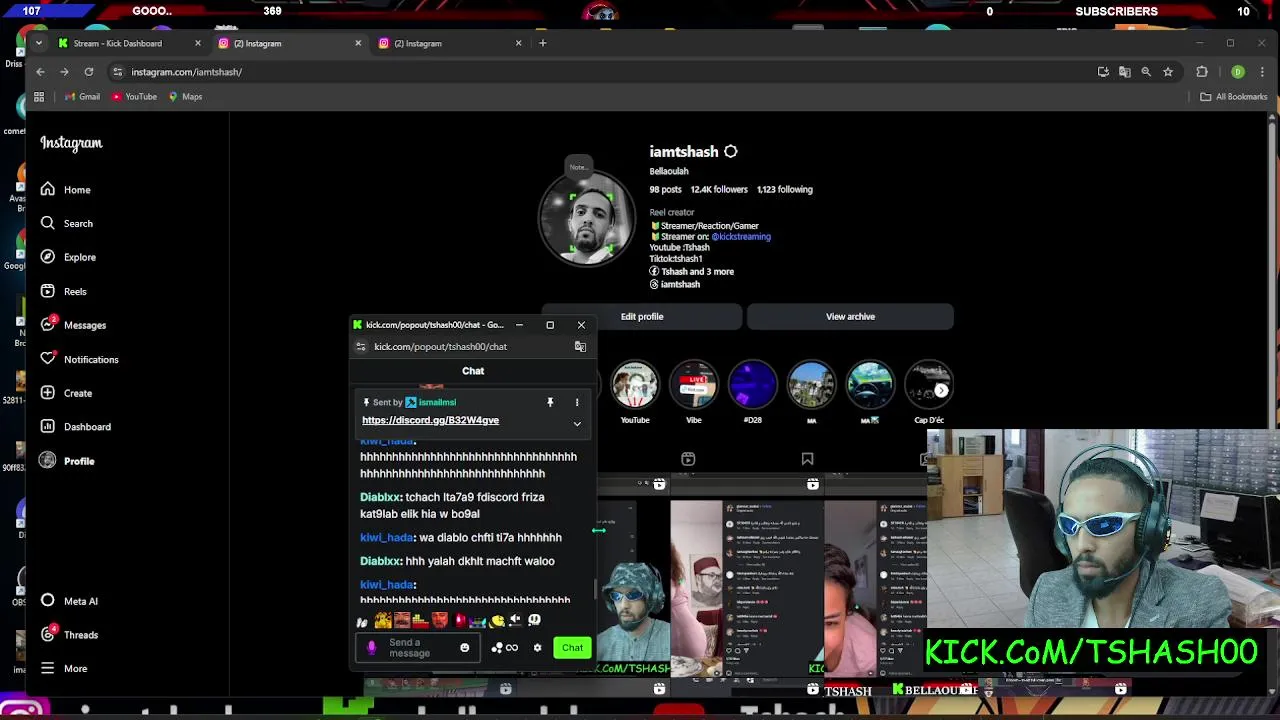The width and height of the screenshot is (1280, 720).
Task: Open the All Bookmarks folder
Action: click(x=1233, y=97)
